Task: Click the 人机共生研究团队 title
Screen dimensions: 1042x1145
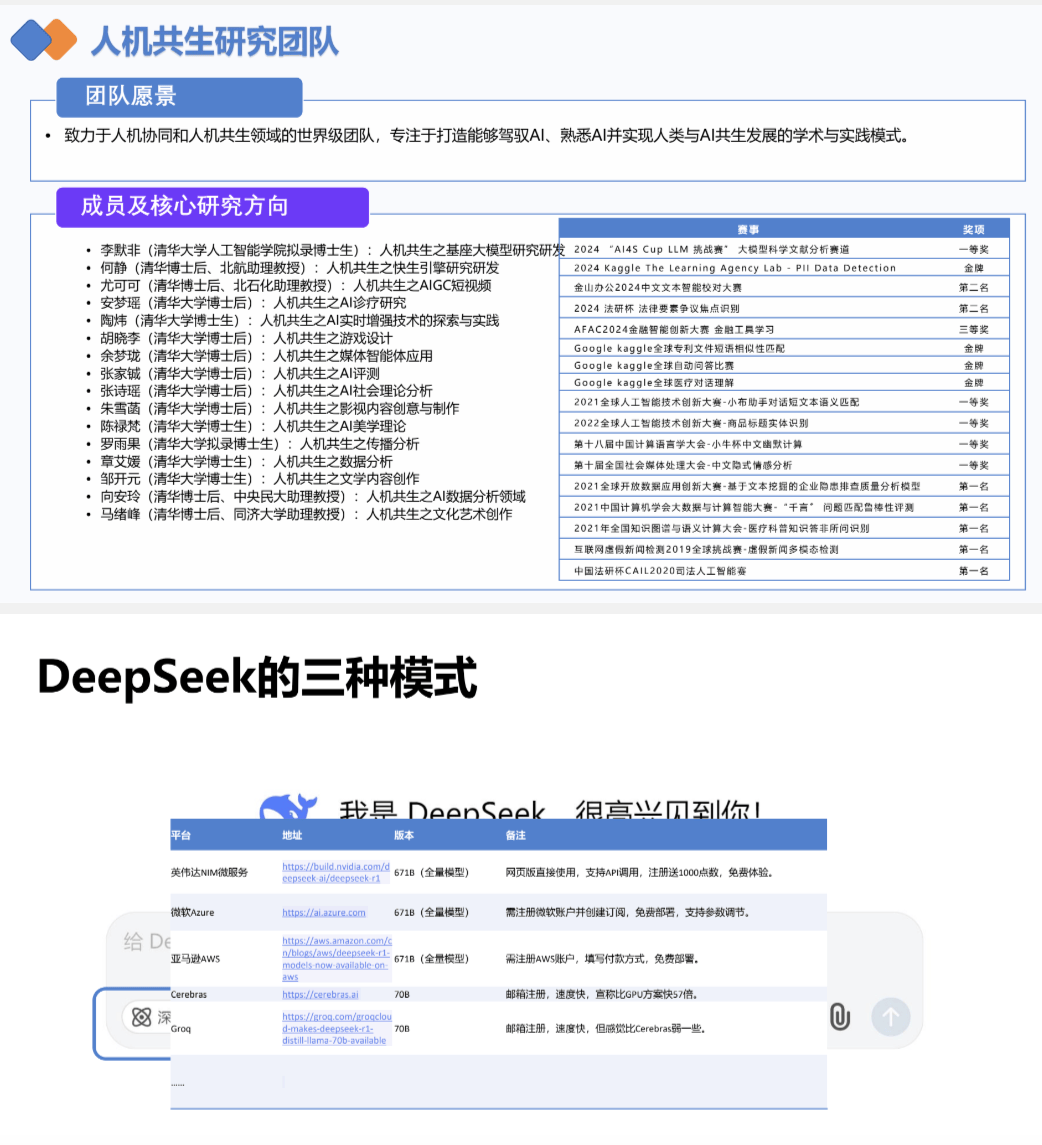Action: [215, 41]
